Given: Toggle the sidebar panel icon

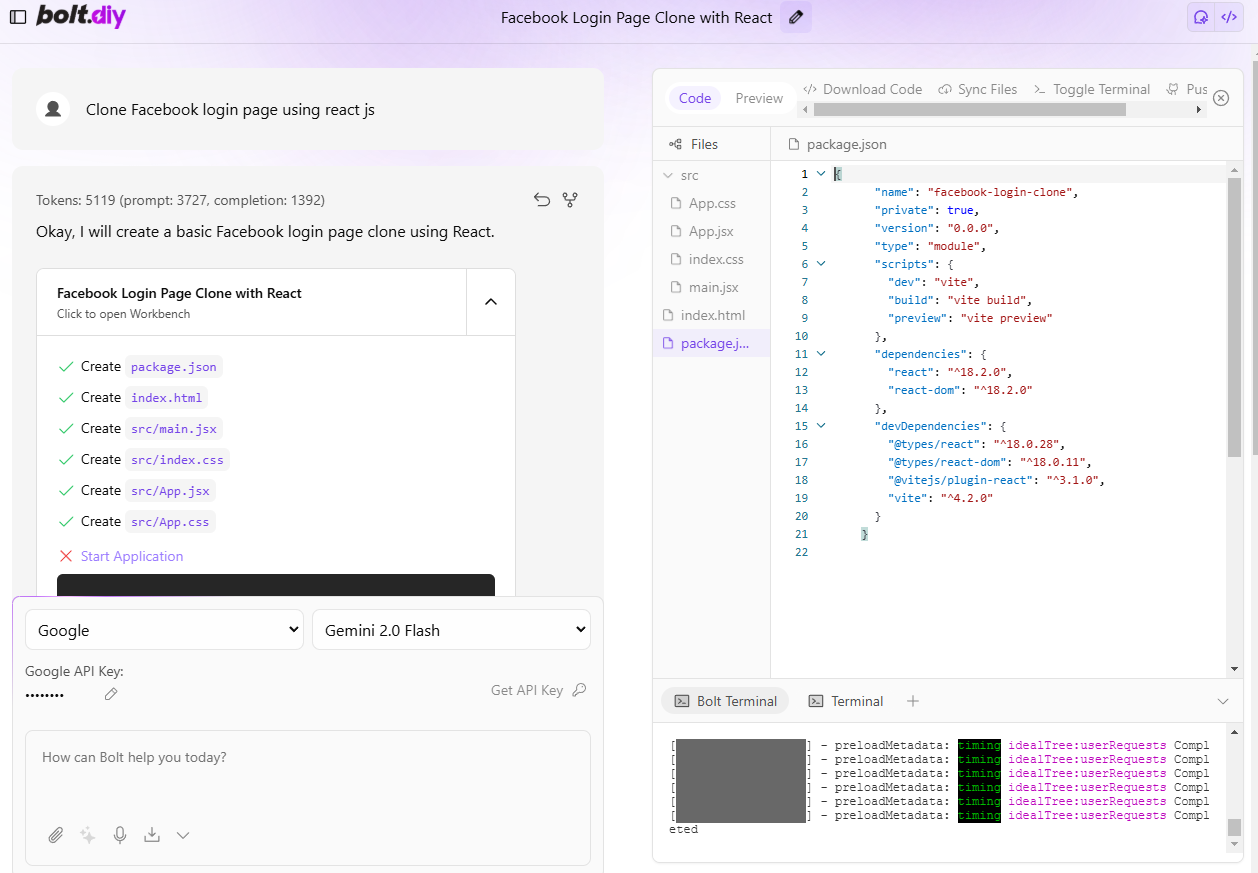Looking at the screenshot, I should [18, 17].
